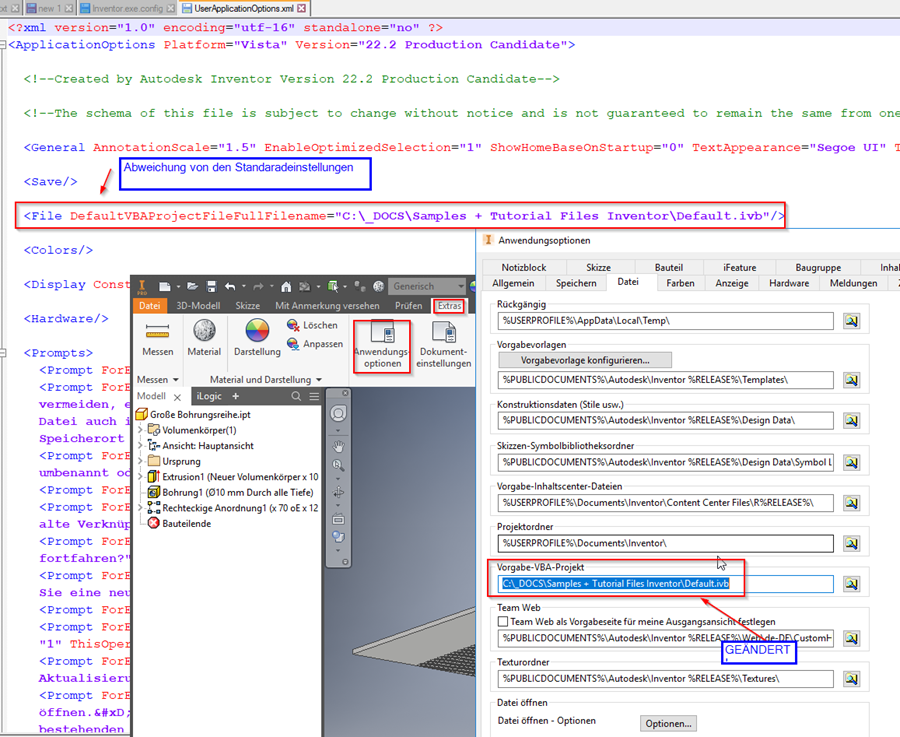Enable Team Web als Vorgabeseite checkbox

[x=503, y=622]
